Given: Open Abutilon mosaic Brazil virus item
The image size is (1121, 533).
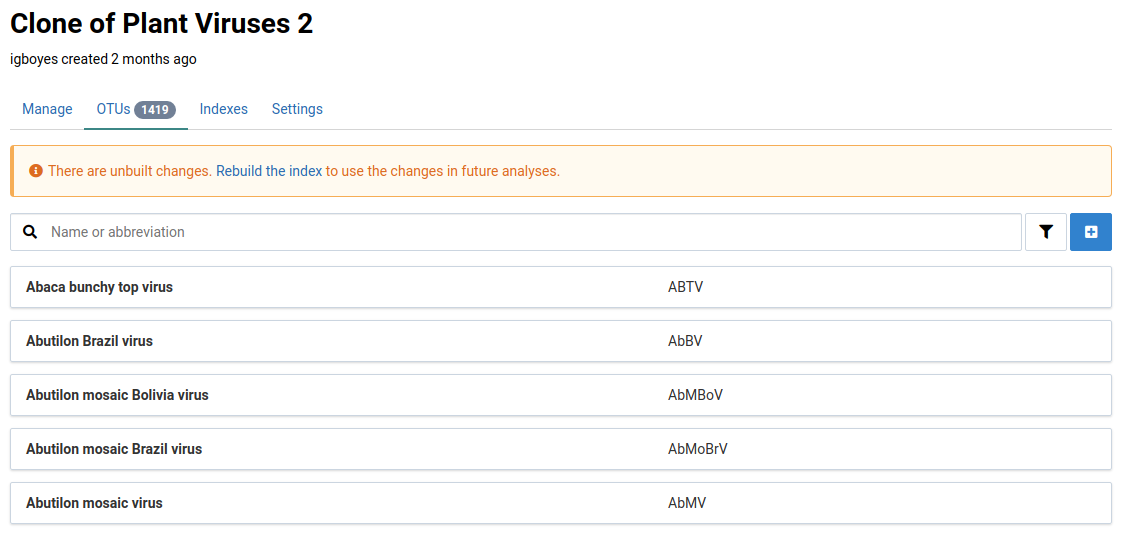Looking at the screenshot, I should [114, 449].
